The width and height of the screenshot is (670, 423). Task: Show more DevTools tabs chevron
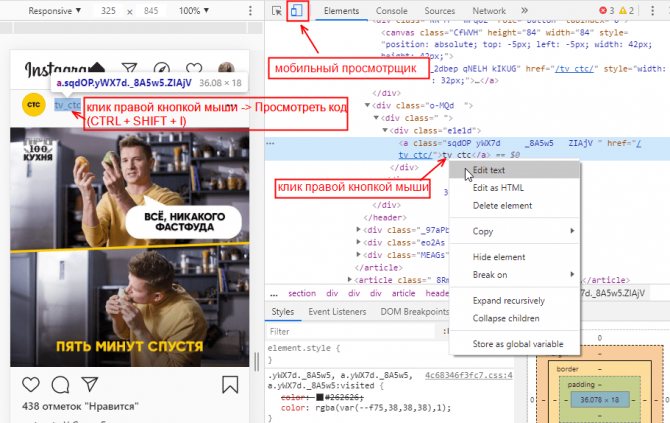coord(524,10)
